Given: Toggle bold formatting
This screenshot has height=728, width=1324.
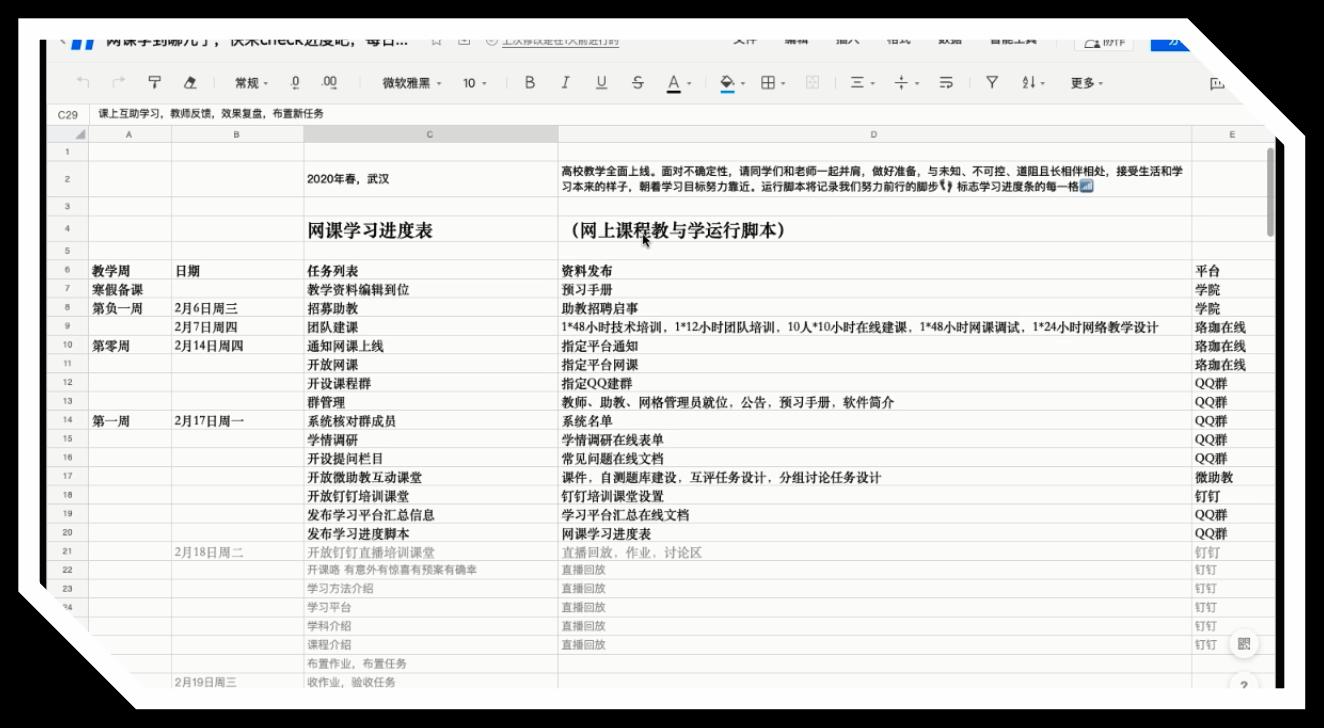Looking at the screenshot, I should pyautogui.click(x=530, y=83).
